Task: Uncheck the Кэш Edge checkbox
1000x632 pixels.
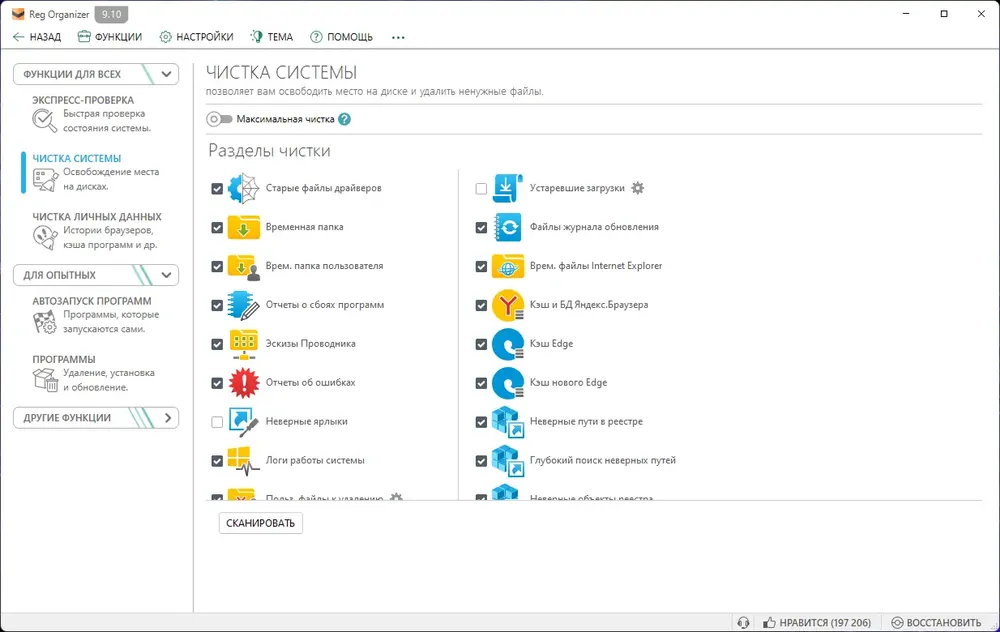Action: (481, 344)
